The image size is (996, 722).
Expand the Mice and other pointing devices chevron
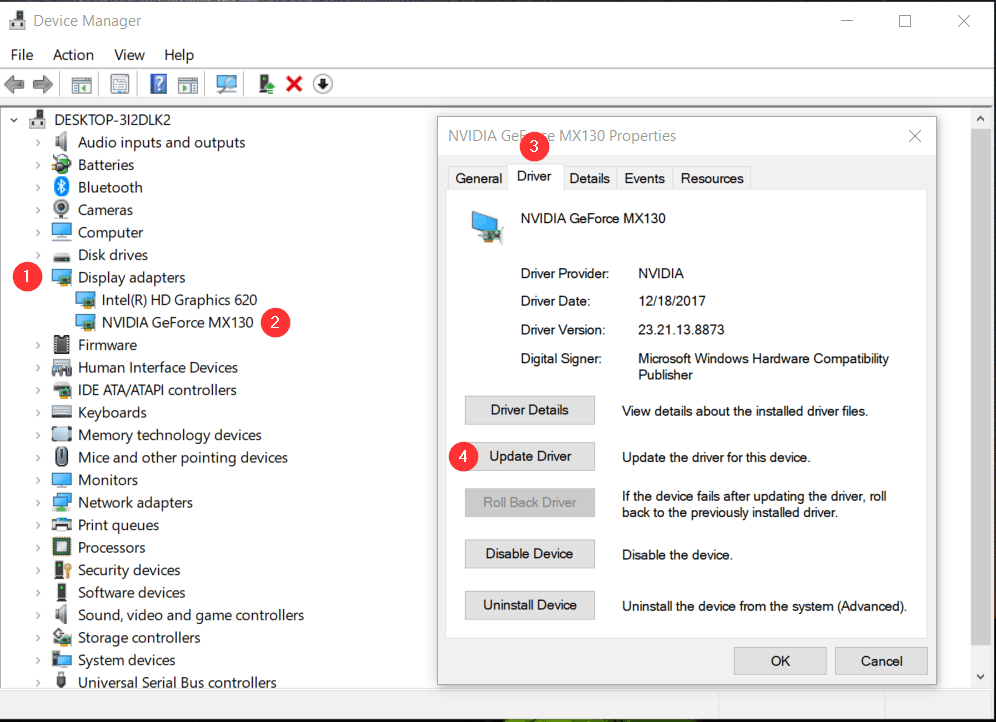[x=38, y=457]
